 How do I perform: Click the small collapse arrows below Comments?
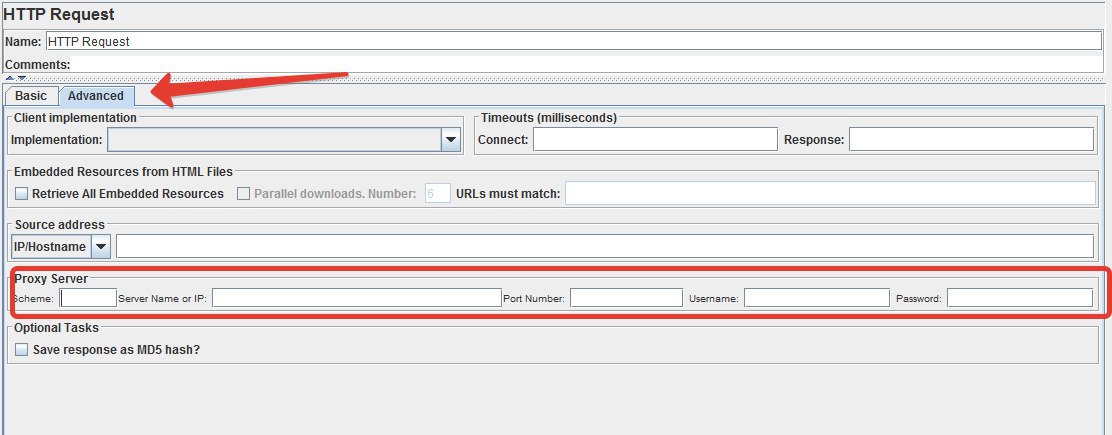click(16, 78)
